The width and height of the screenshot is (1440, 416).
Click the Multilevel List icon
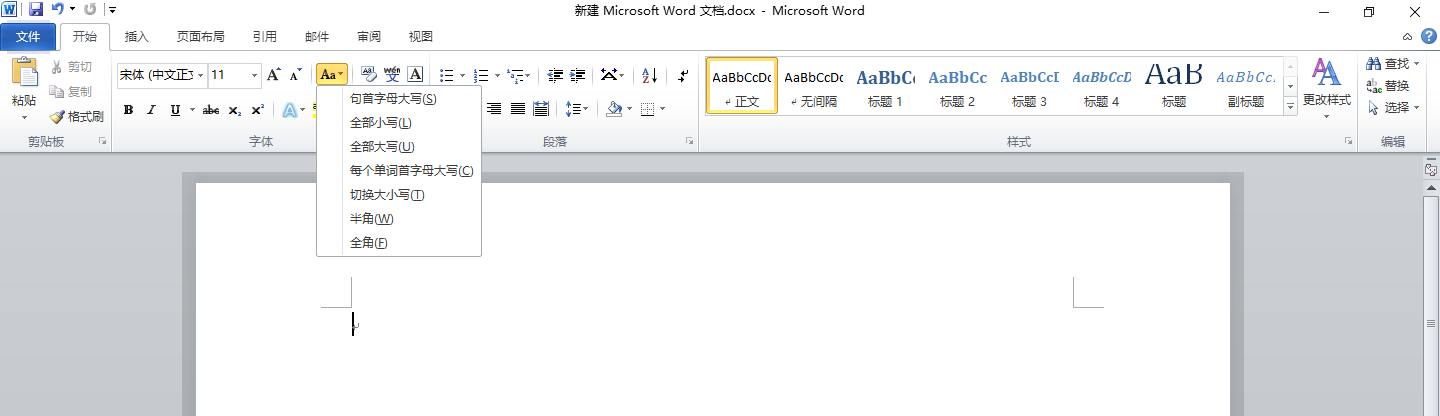coord(515,75)
